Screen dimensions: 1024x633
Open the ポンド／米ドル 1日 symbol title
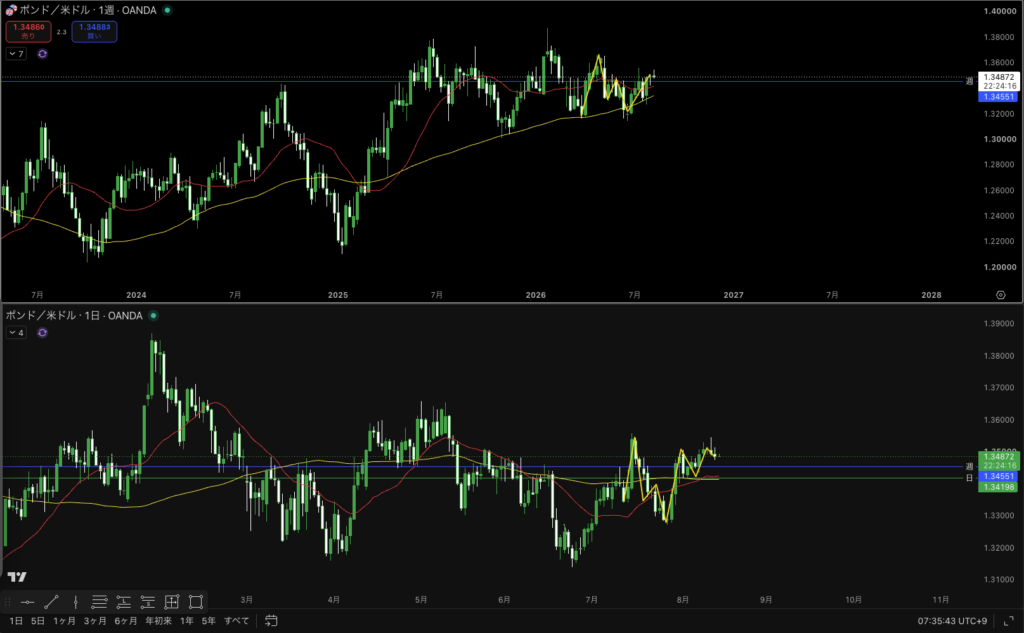(74, 316)
